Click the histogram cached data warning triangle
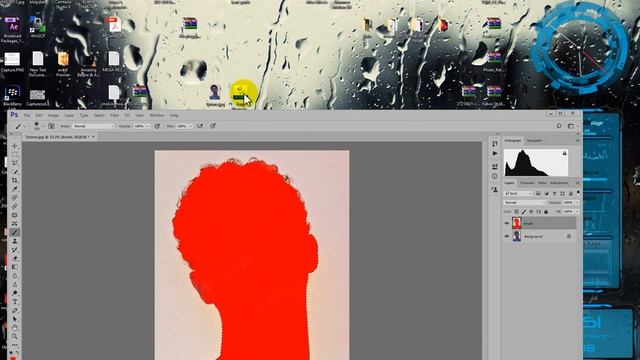Viewport: 640px width, 360px height. [564, 153]
